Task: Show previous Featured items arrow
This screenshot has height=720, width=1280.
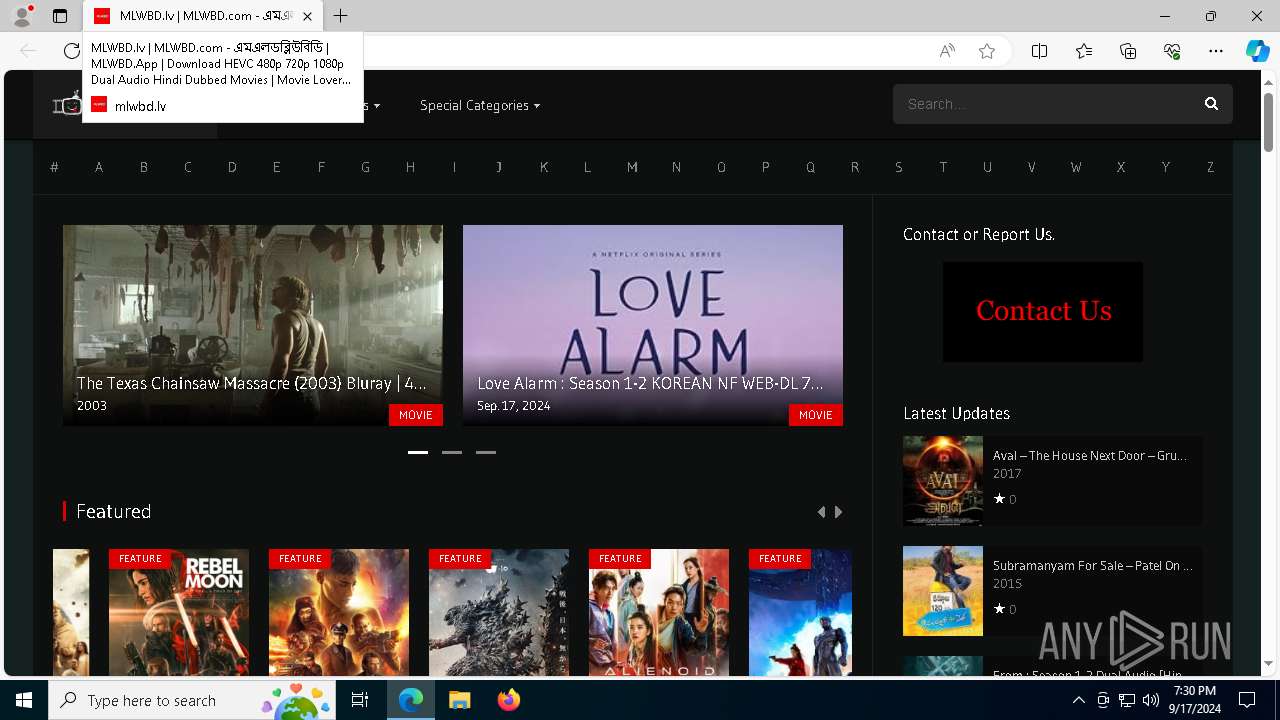Action: pos(821,512)
